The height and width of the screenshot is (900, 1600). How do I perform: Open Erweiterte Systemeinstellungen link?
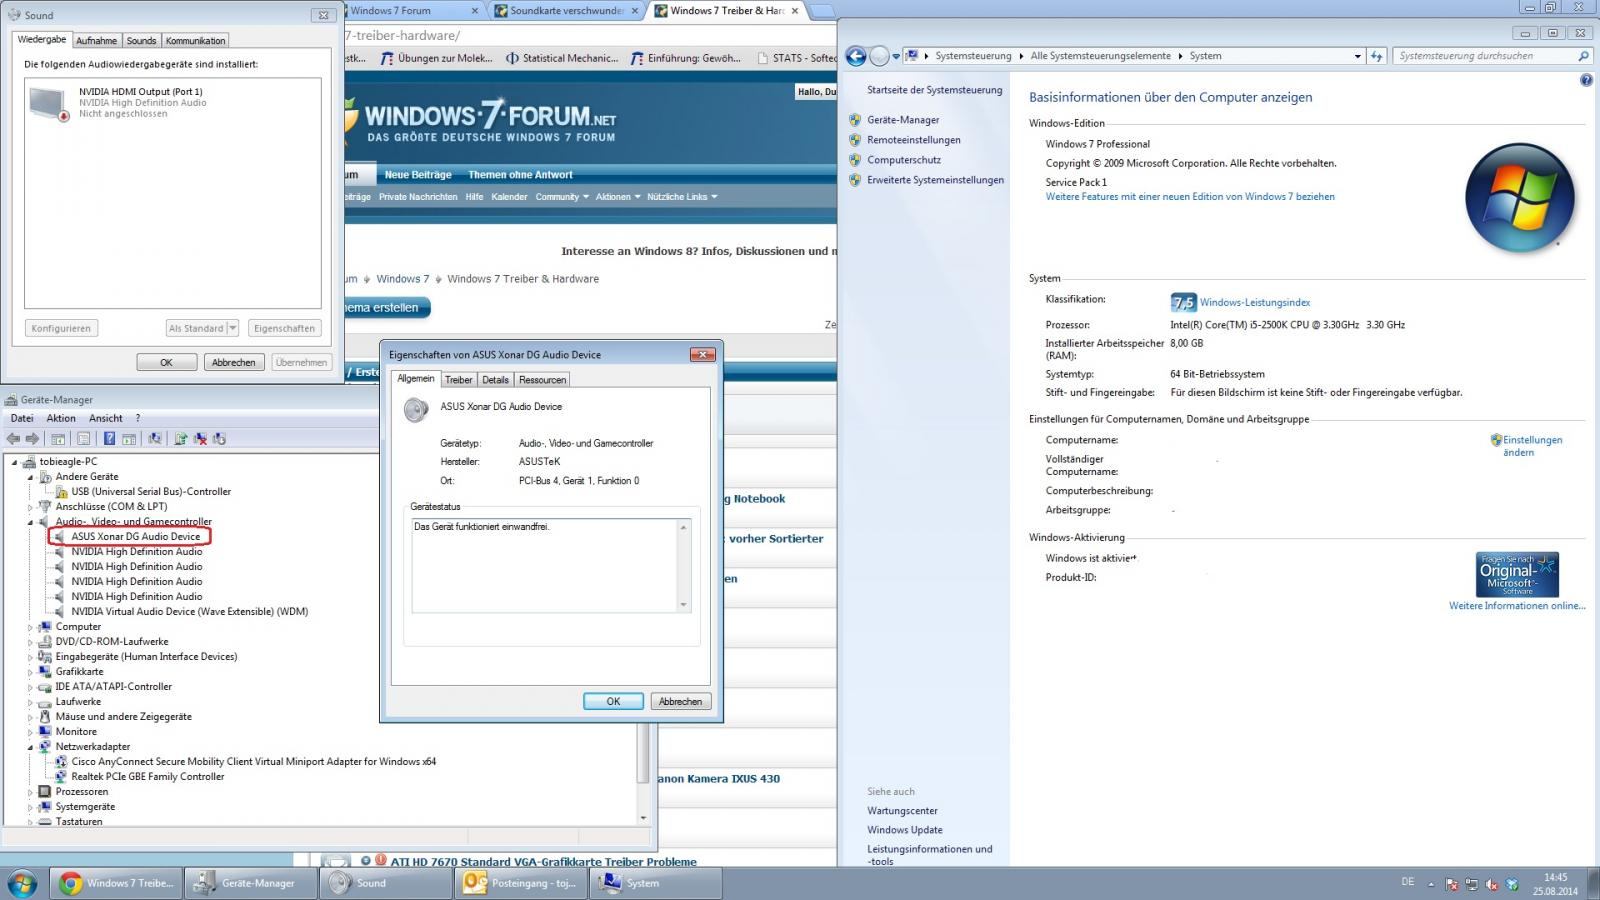tap(935, 180)
